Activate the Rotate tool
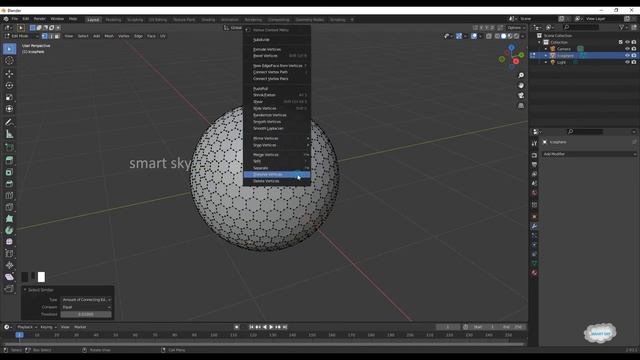The height and width of the screenshot is (360, 640). coord(9,85)
